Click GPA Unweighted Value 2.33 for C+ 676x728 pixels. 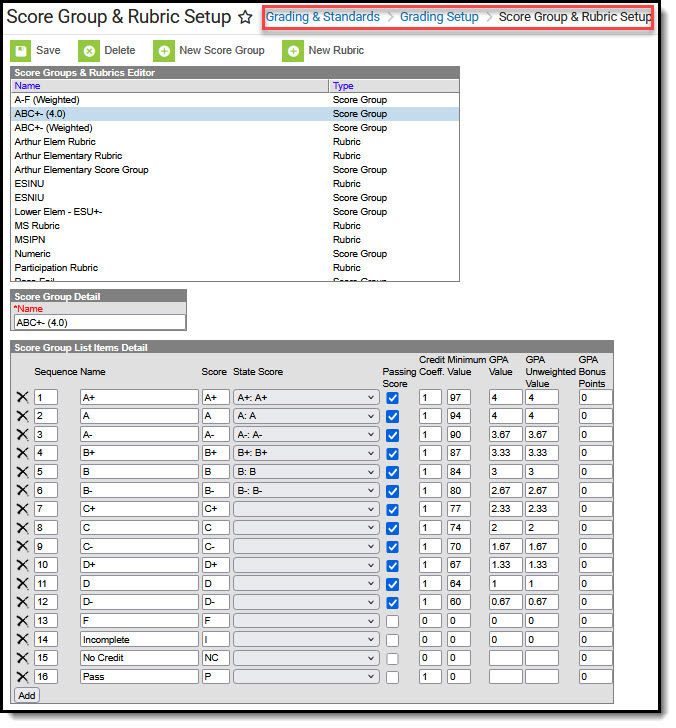pyautogui.click(x=542, y=509)
